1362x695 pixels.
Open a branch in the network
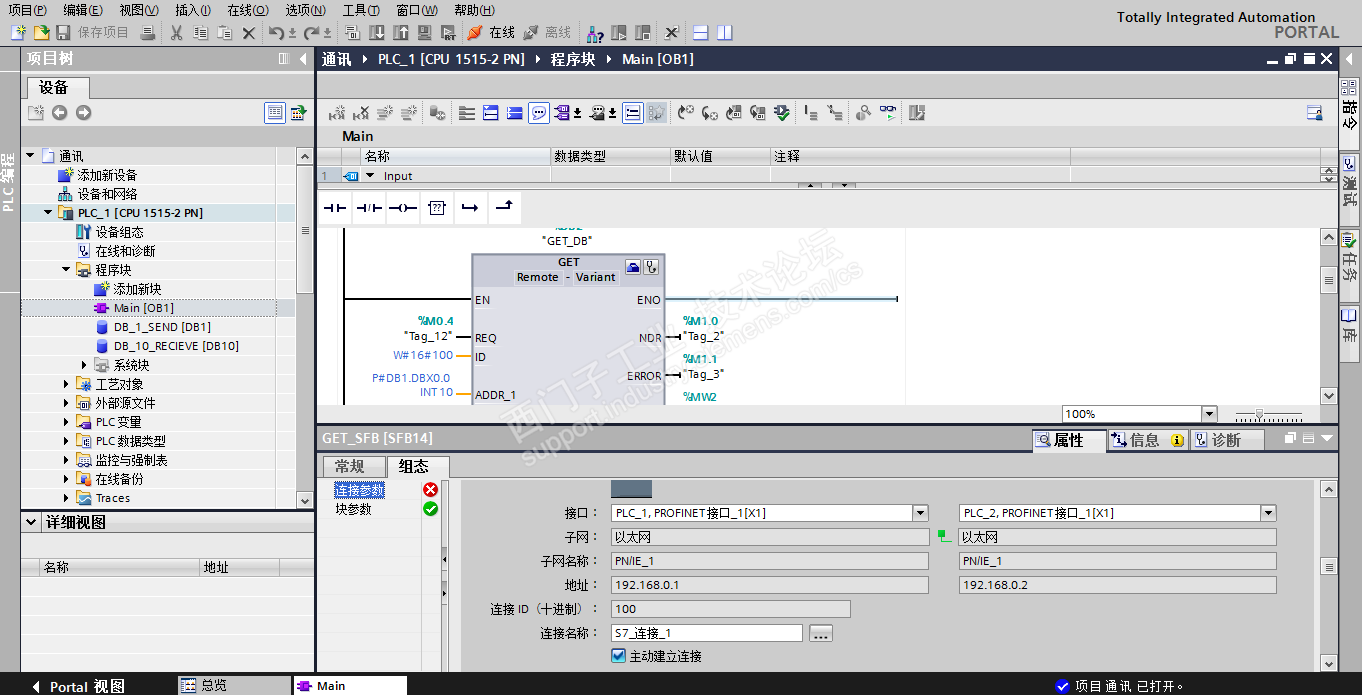(x=470, y=208)
